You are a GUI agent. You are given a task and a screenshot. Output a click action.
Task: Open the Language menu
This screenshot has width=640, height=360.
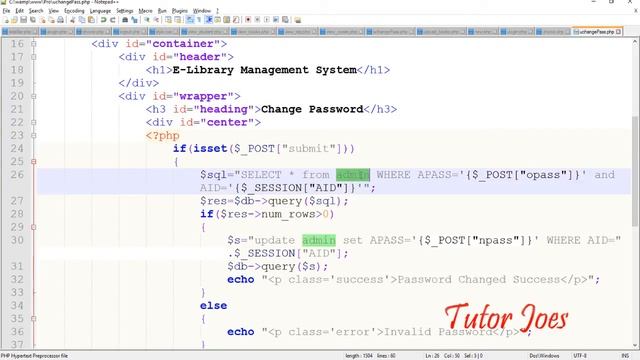(100, 11)
